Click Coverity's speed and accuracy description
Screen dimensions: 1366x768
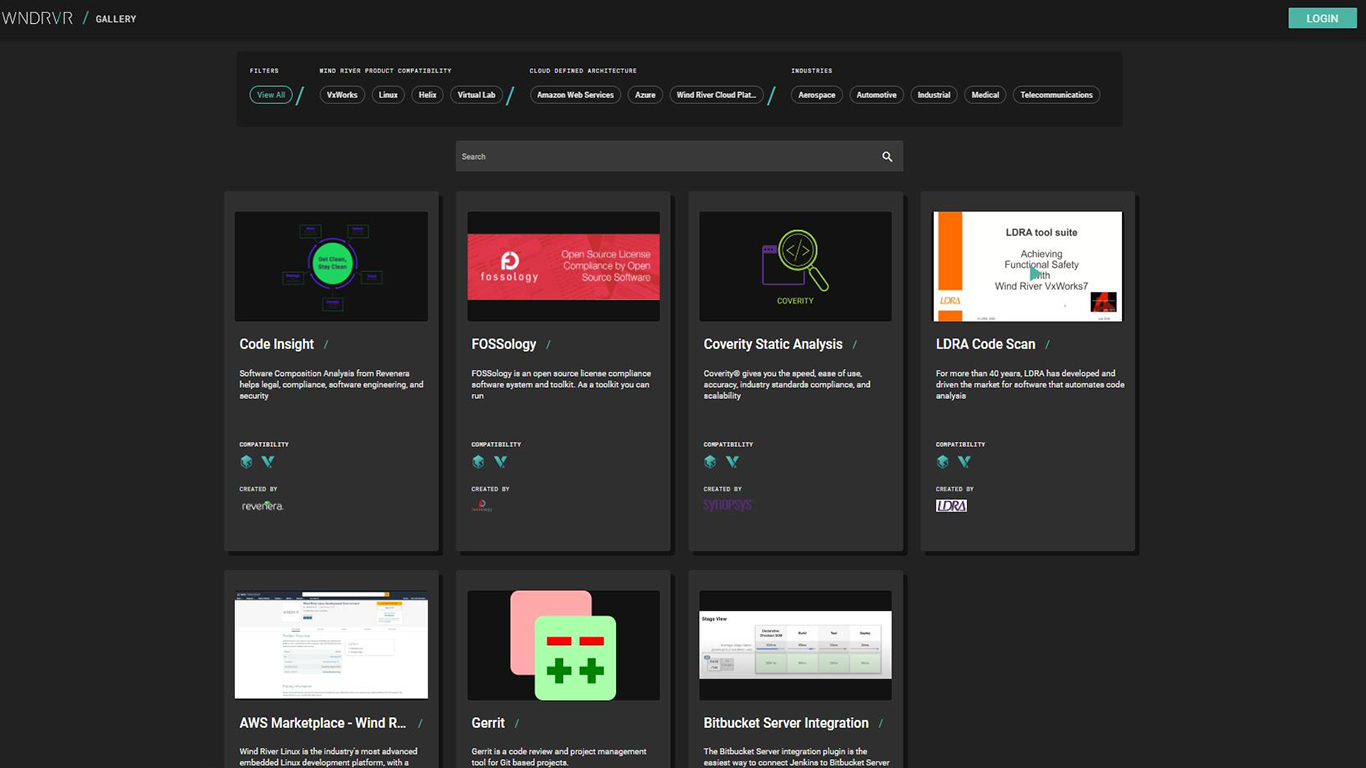(x=787, y=384)
